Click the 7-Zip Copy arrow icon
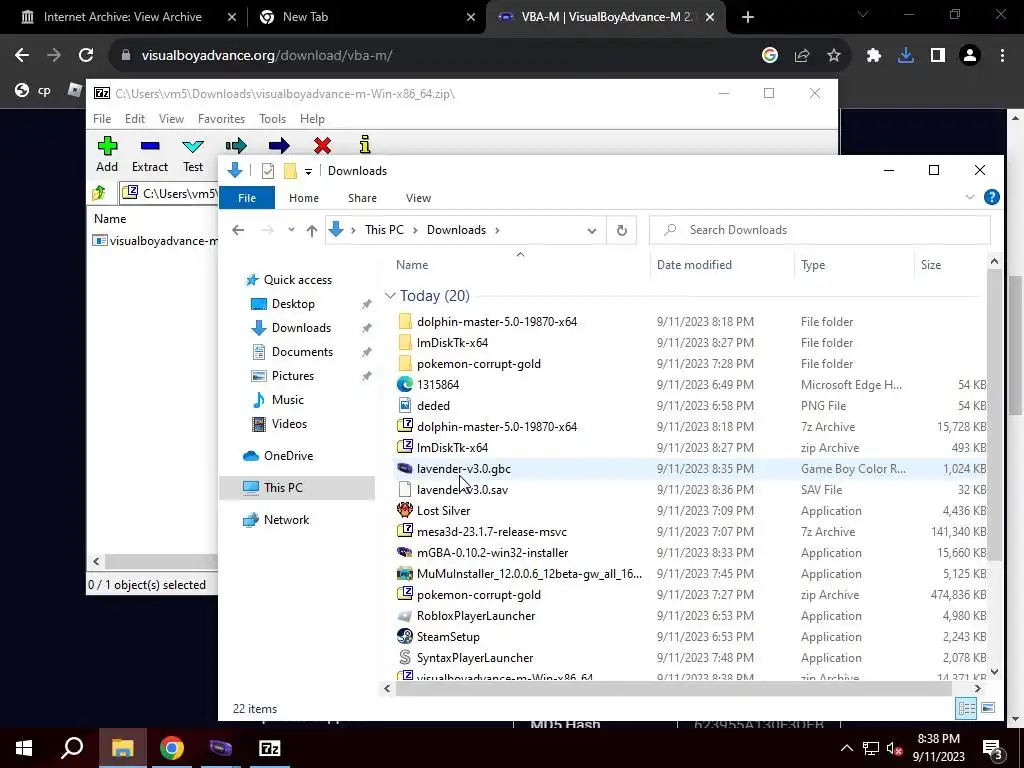This screenshot has width=1024, height=768. [236, 145]
